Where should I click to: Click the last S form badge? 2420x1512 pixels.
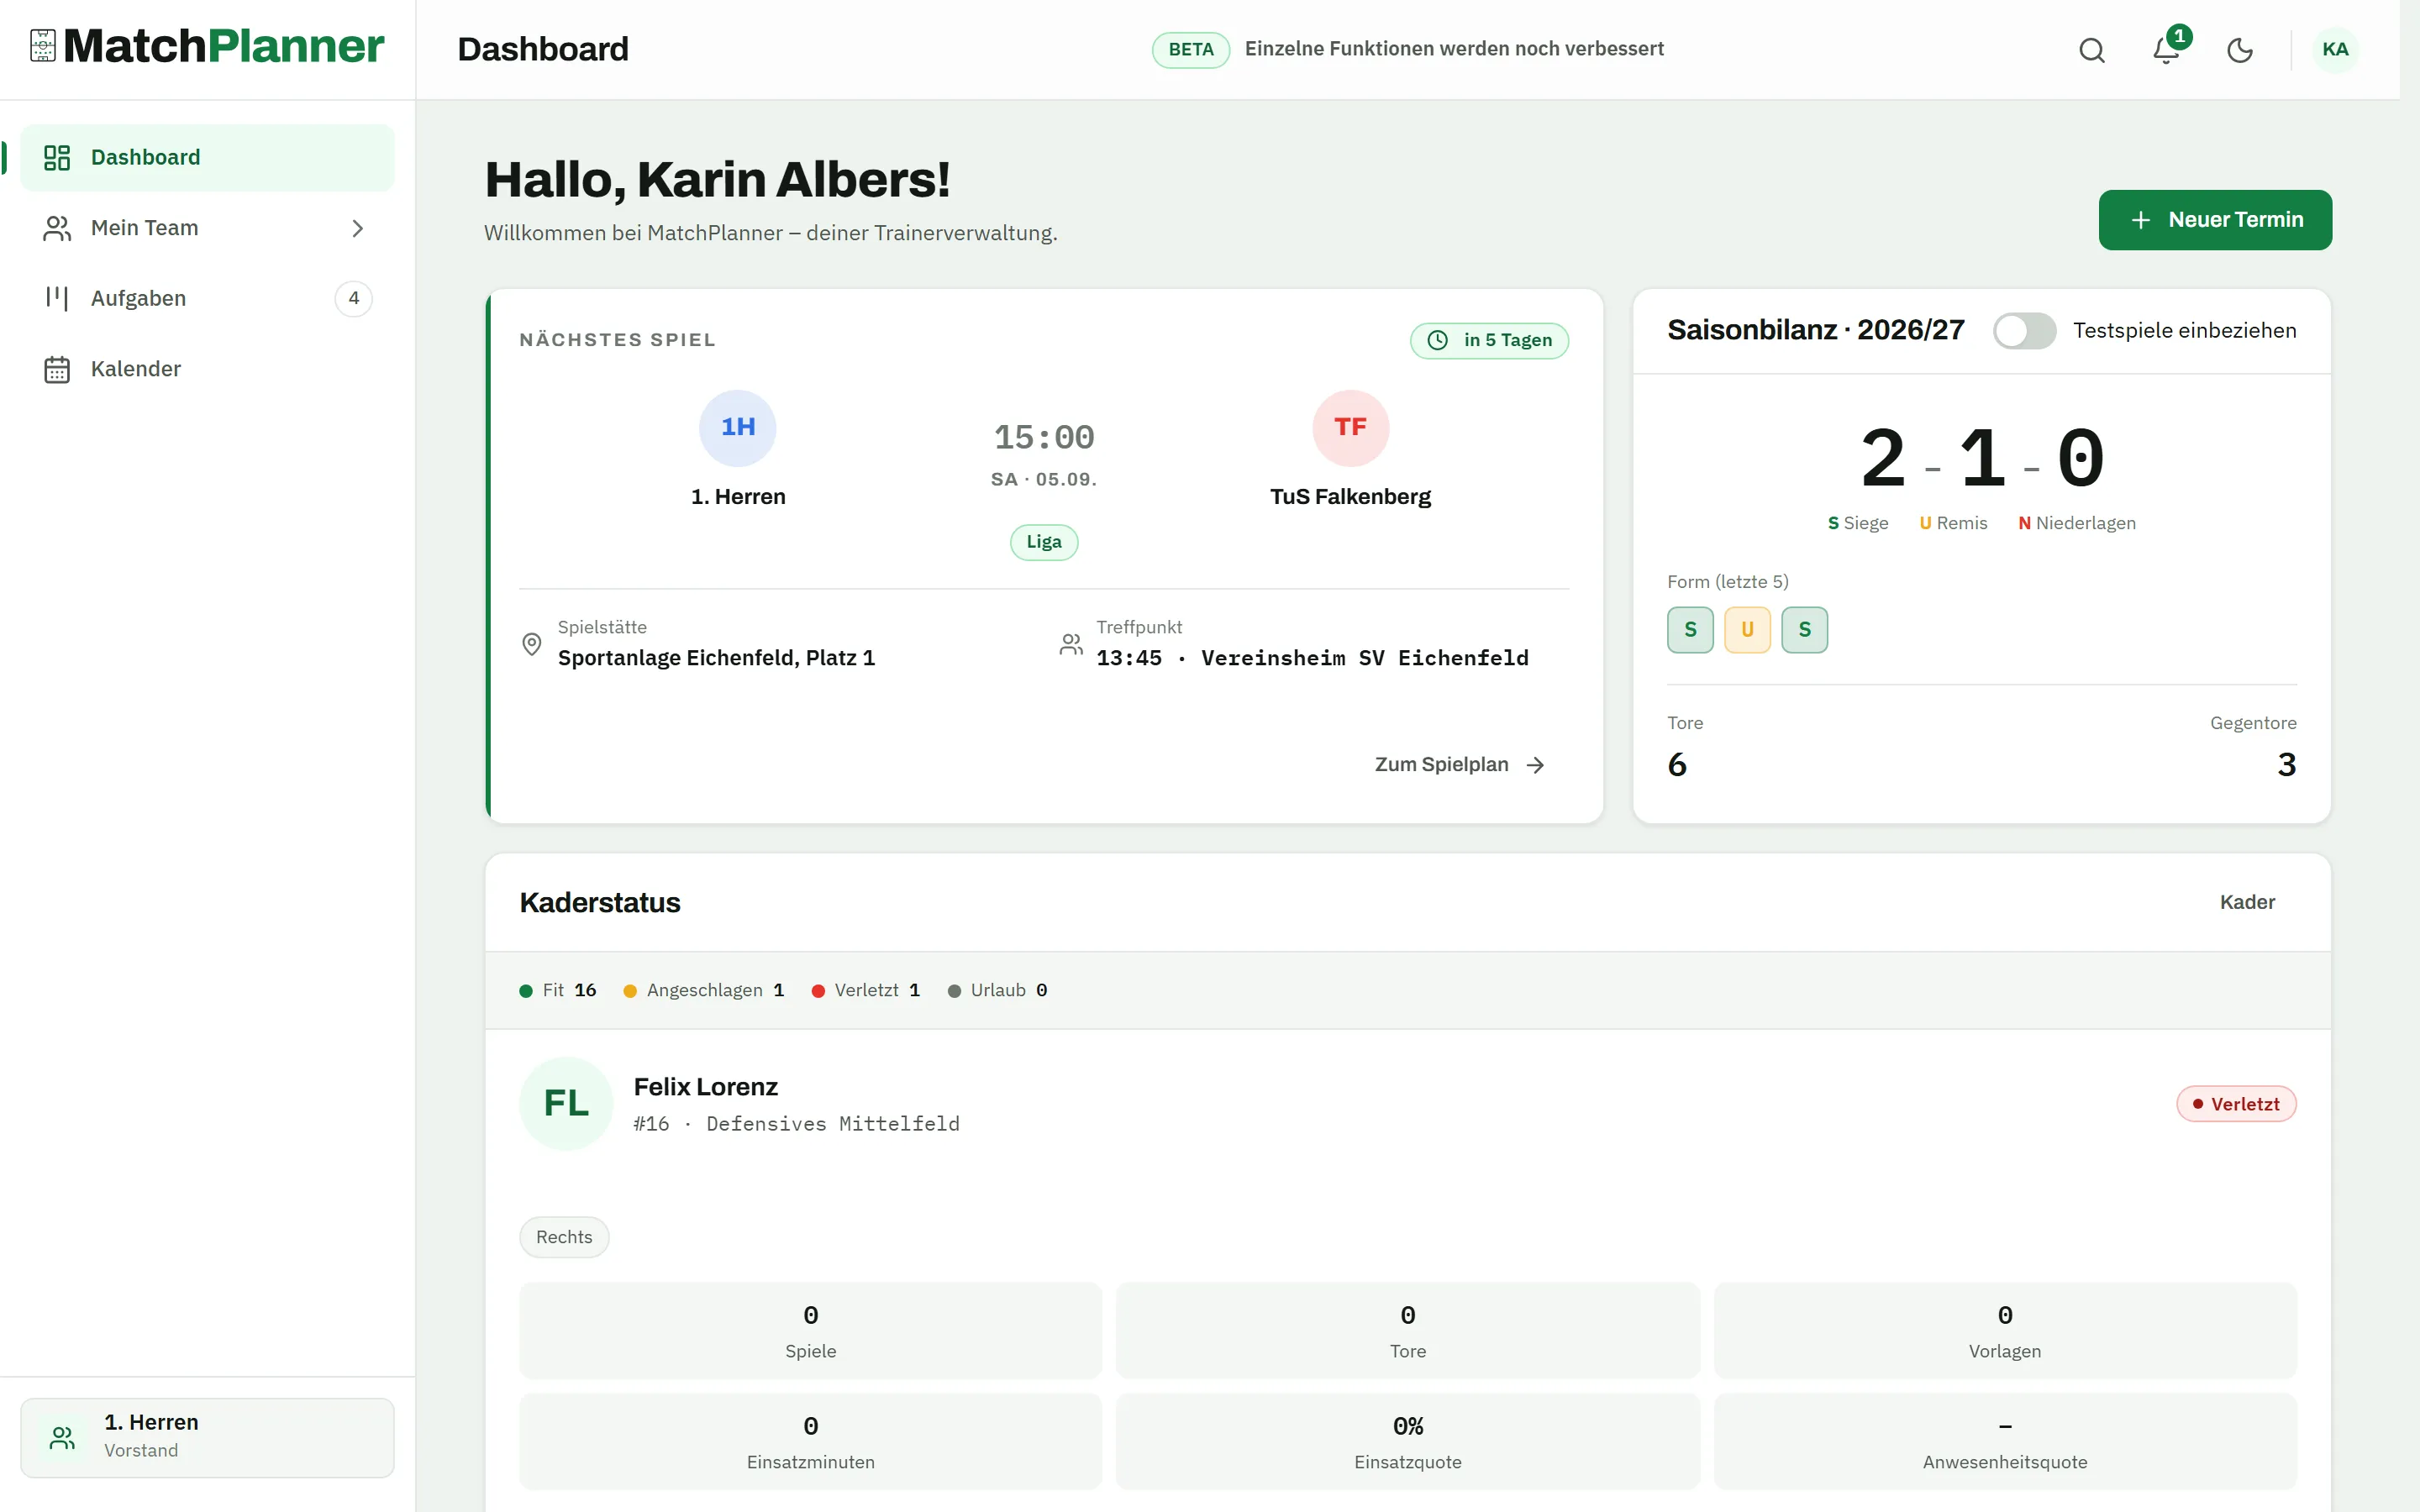click(x=1804, y=630)
